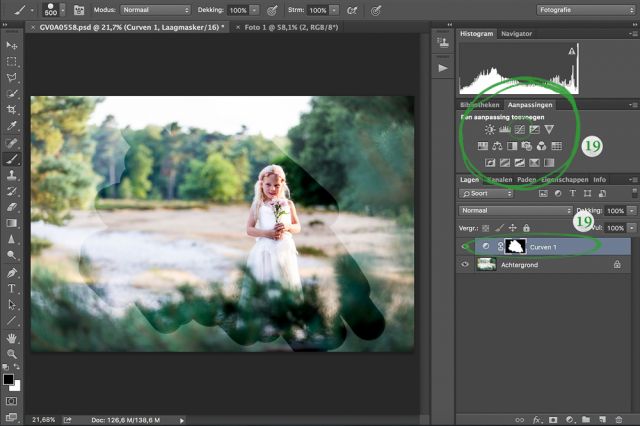Add a Channel Mixer adjustment layer

click(x=541, y=146)
